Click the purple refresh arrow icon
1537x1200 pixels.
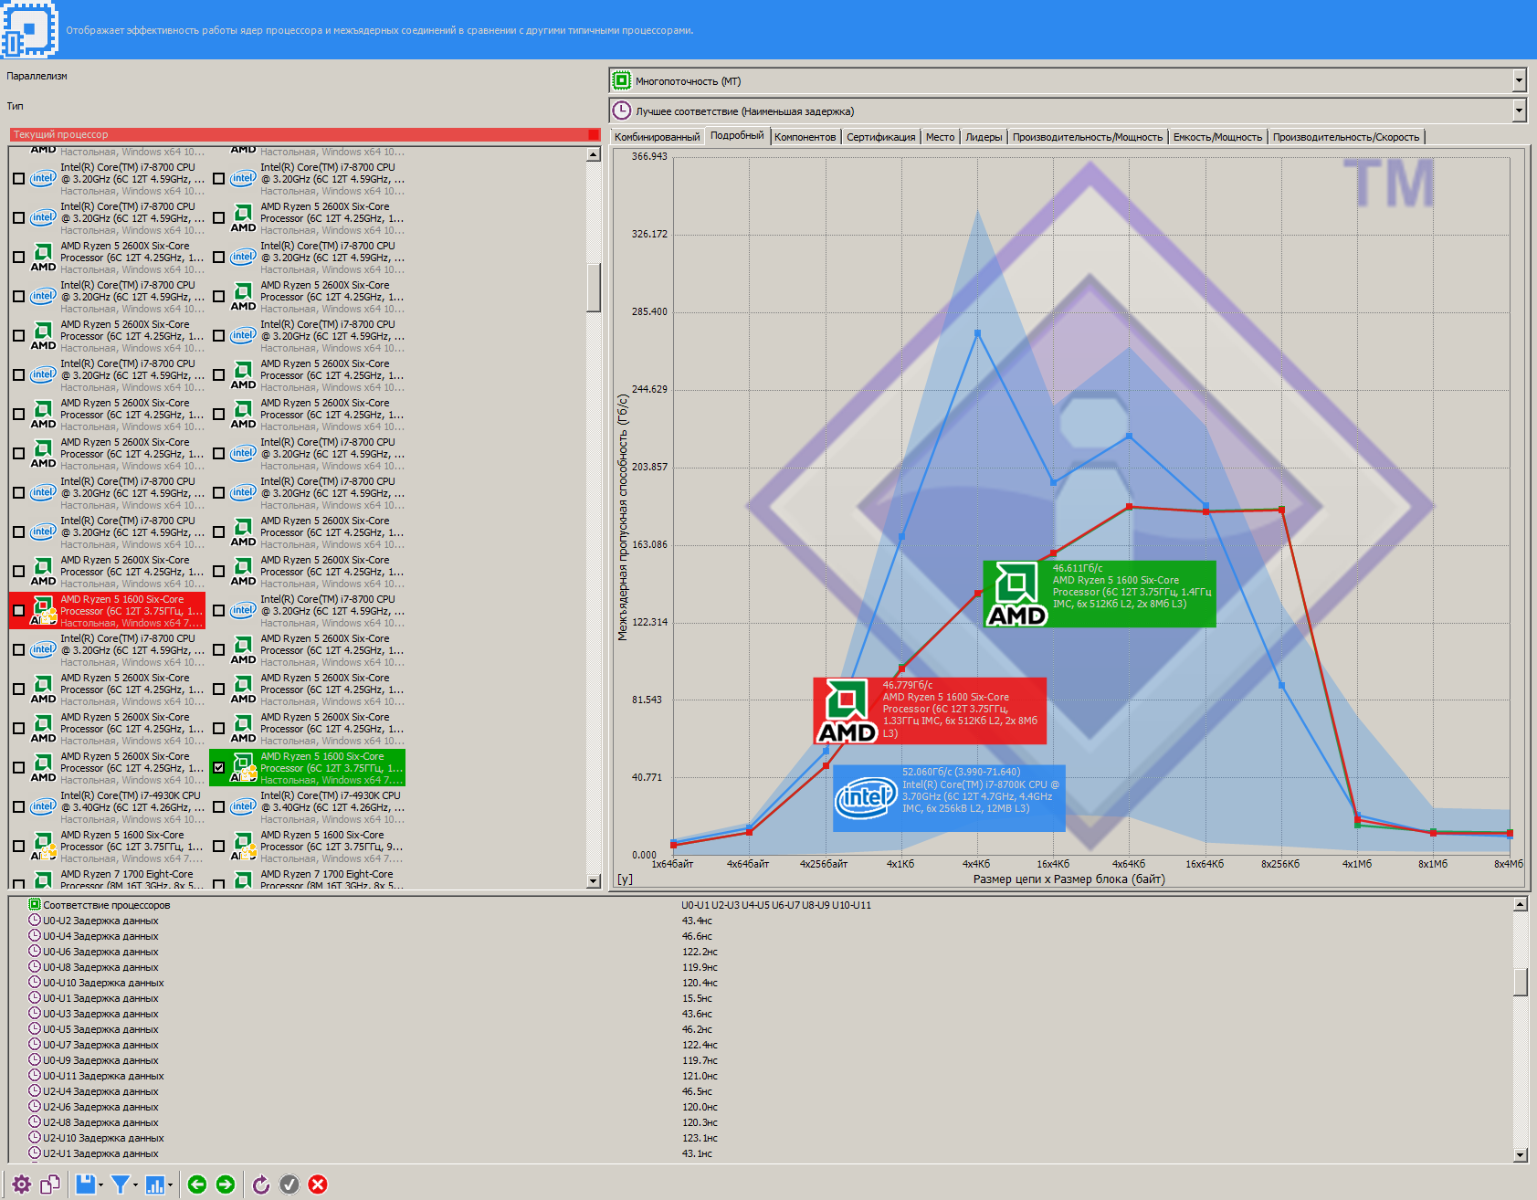click(261, 1185)
